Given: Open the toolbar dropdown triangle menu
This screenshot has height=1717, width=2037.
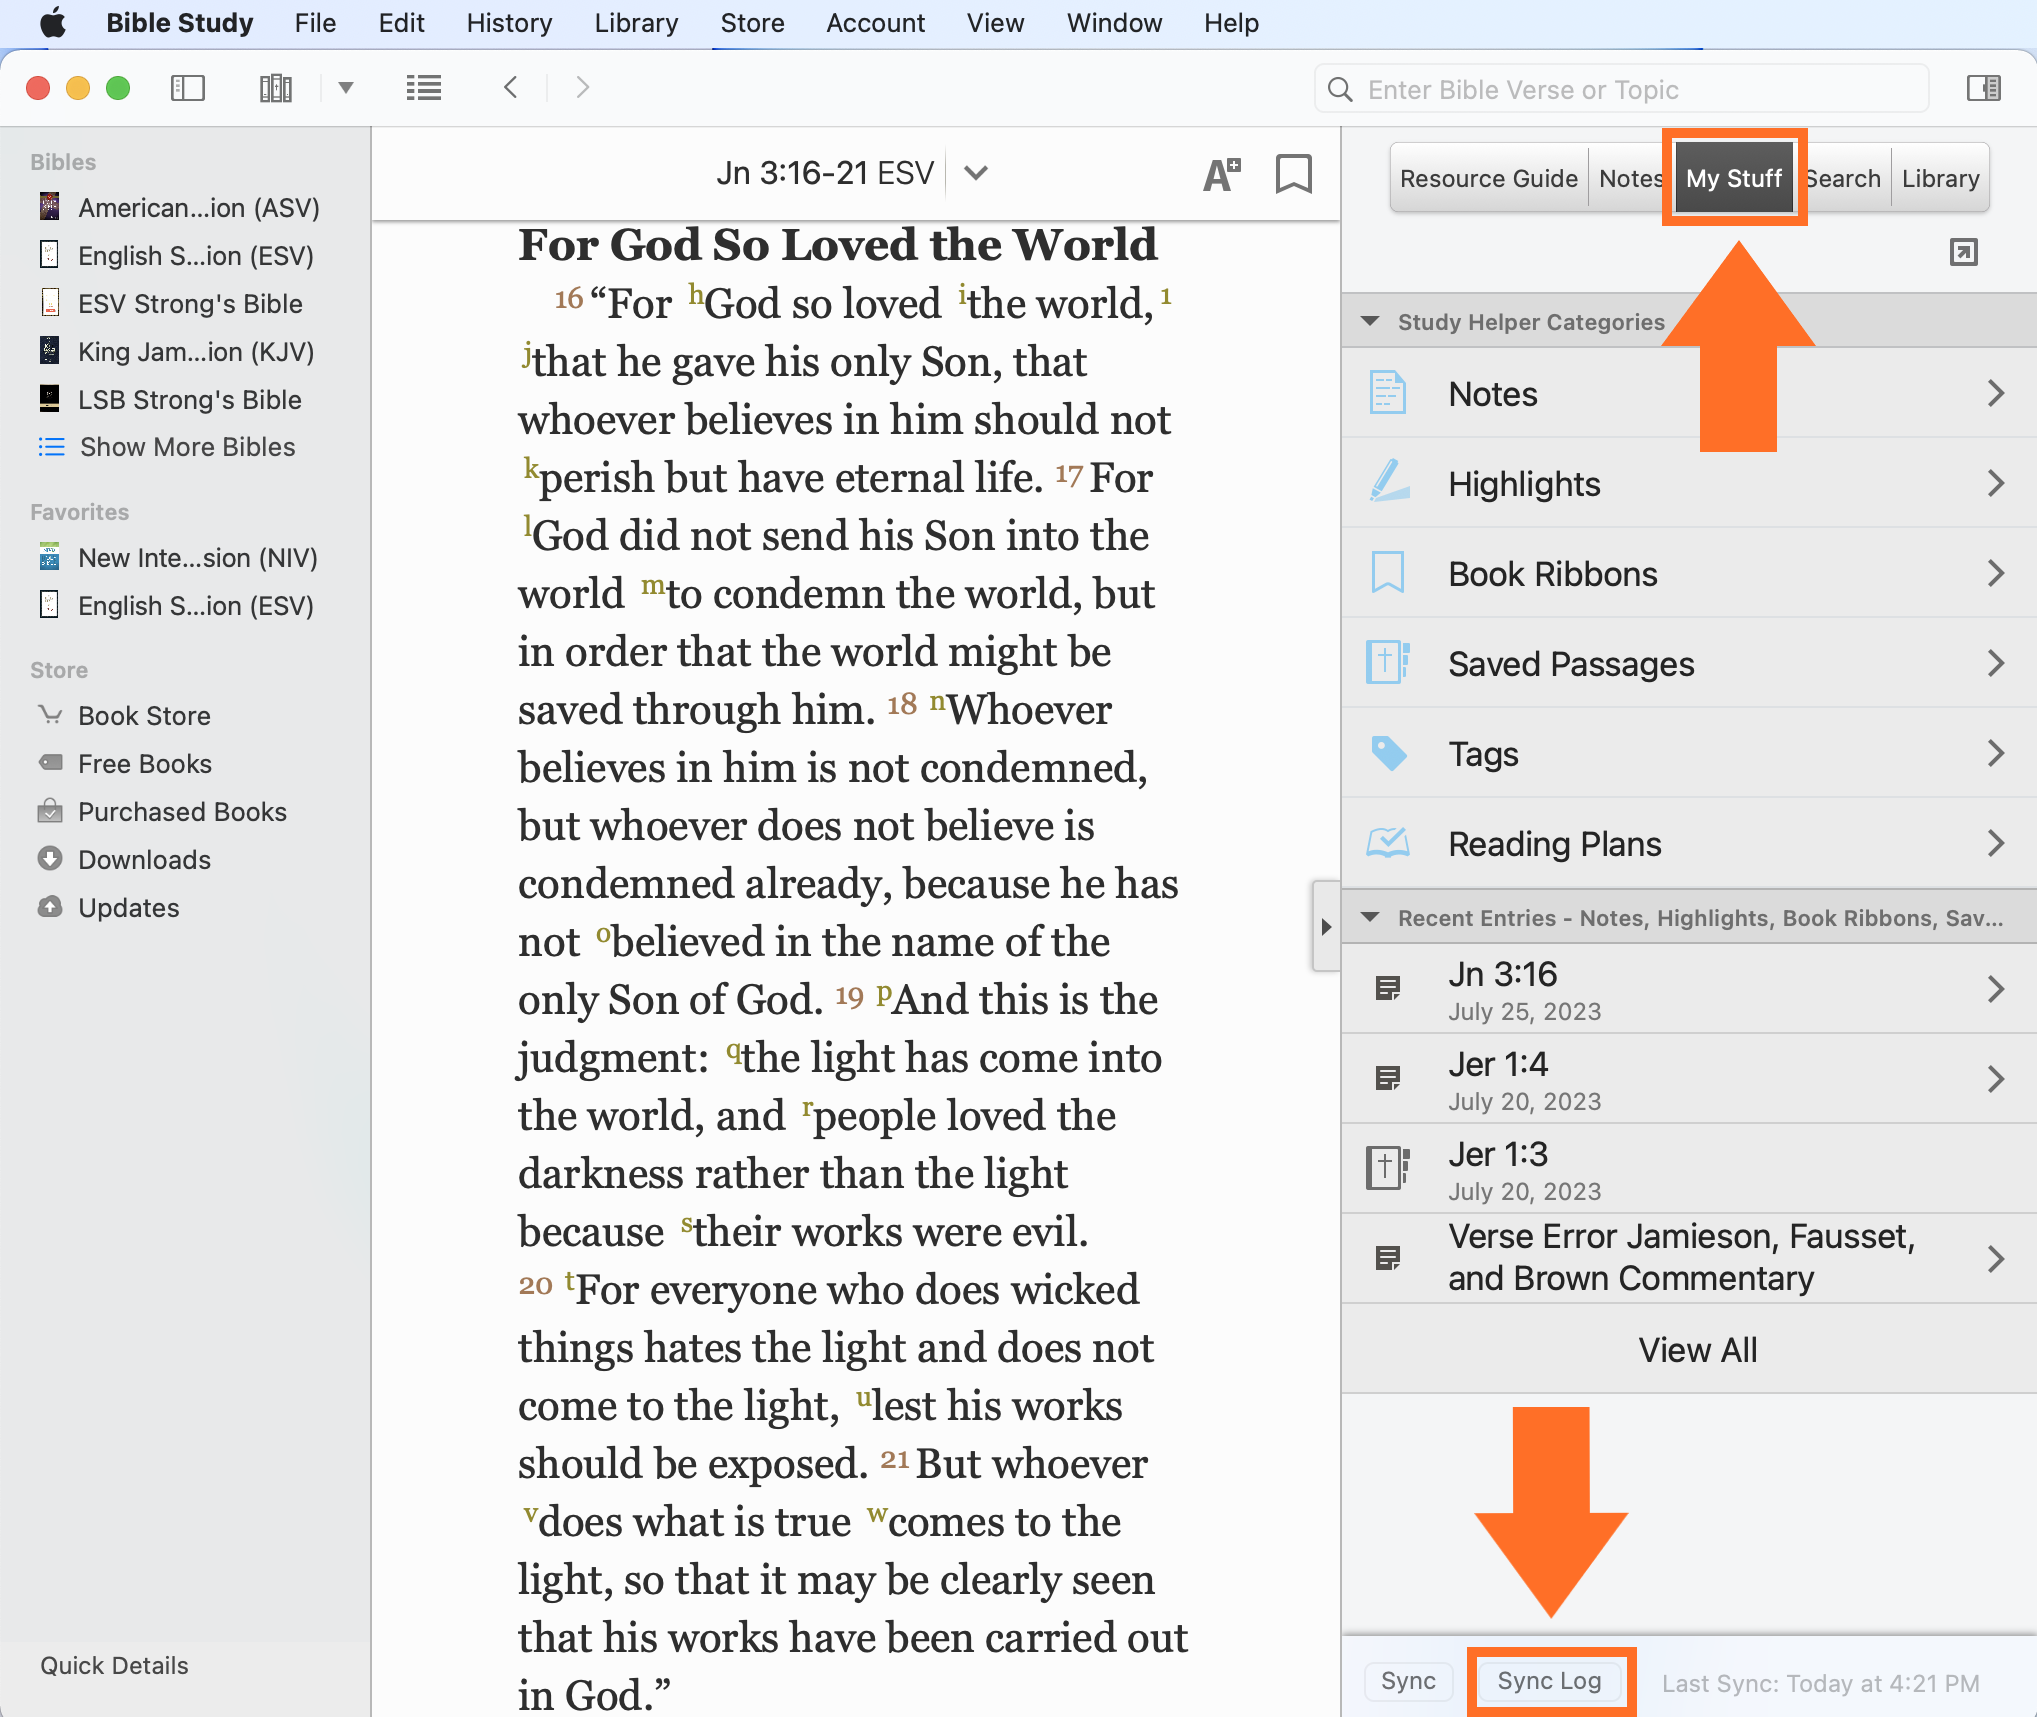Looking at the screenshot, I should click(346, 88).
